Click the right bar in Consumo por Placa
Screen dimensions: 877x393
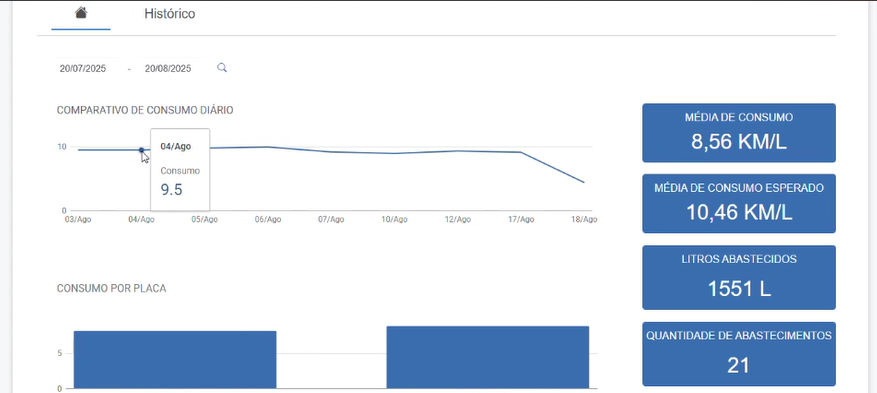(x=488, y=357)
